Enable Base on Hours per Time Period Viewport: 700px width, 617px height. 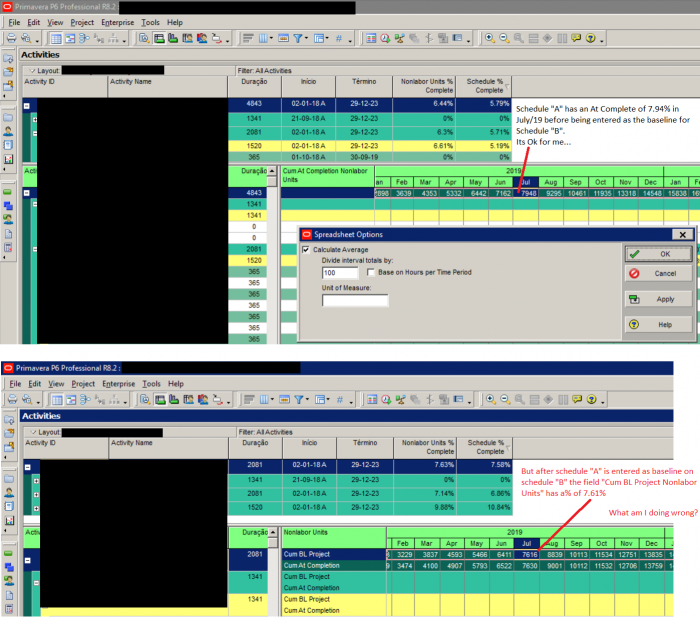tap(371, 272)
